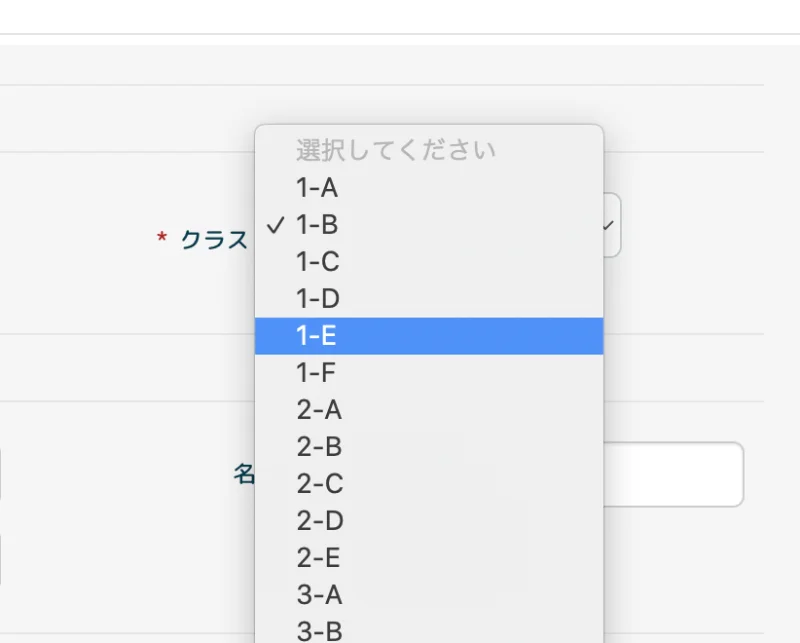
Task: Choose 1-A from the class list
Action: coord(429,187)
